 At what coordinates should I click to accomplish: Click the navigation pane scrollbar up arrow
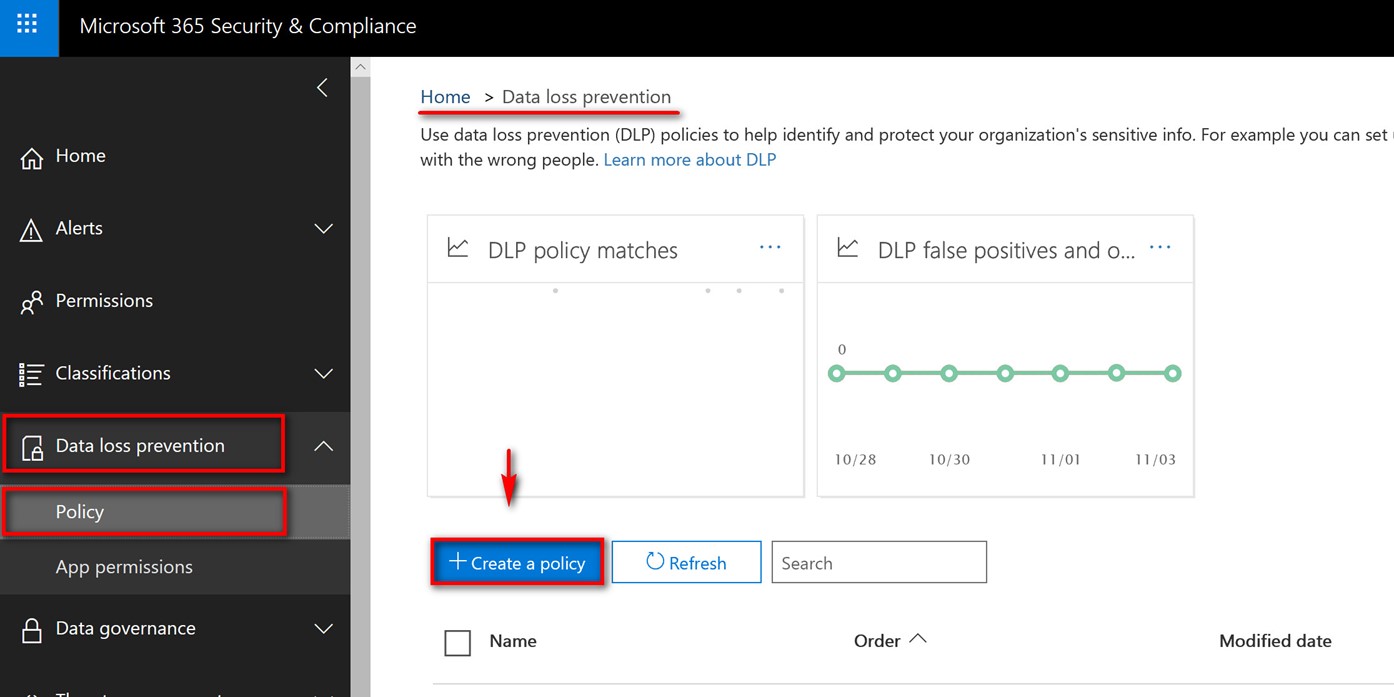pos(361,67)
